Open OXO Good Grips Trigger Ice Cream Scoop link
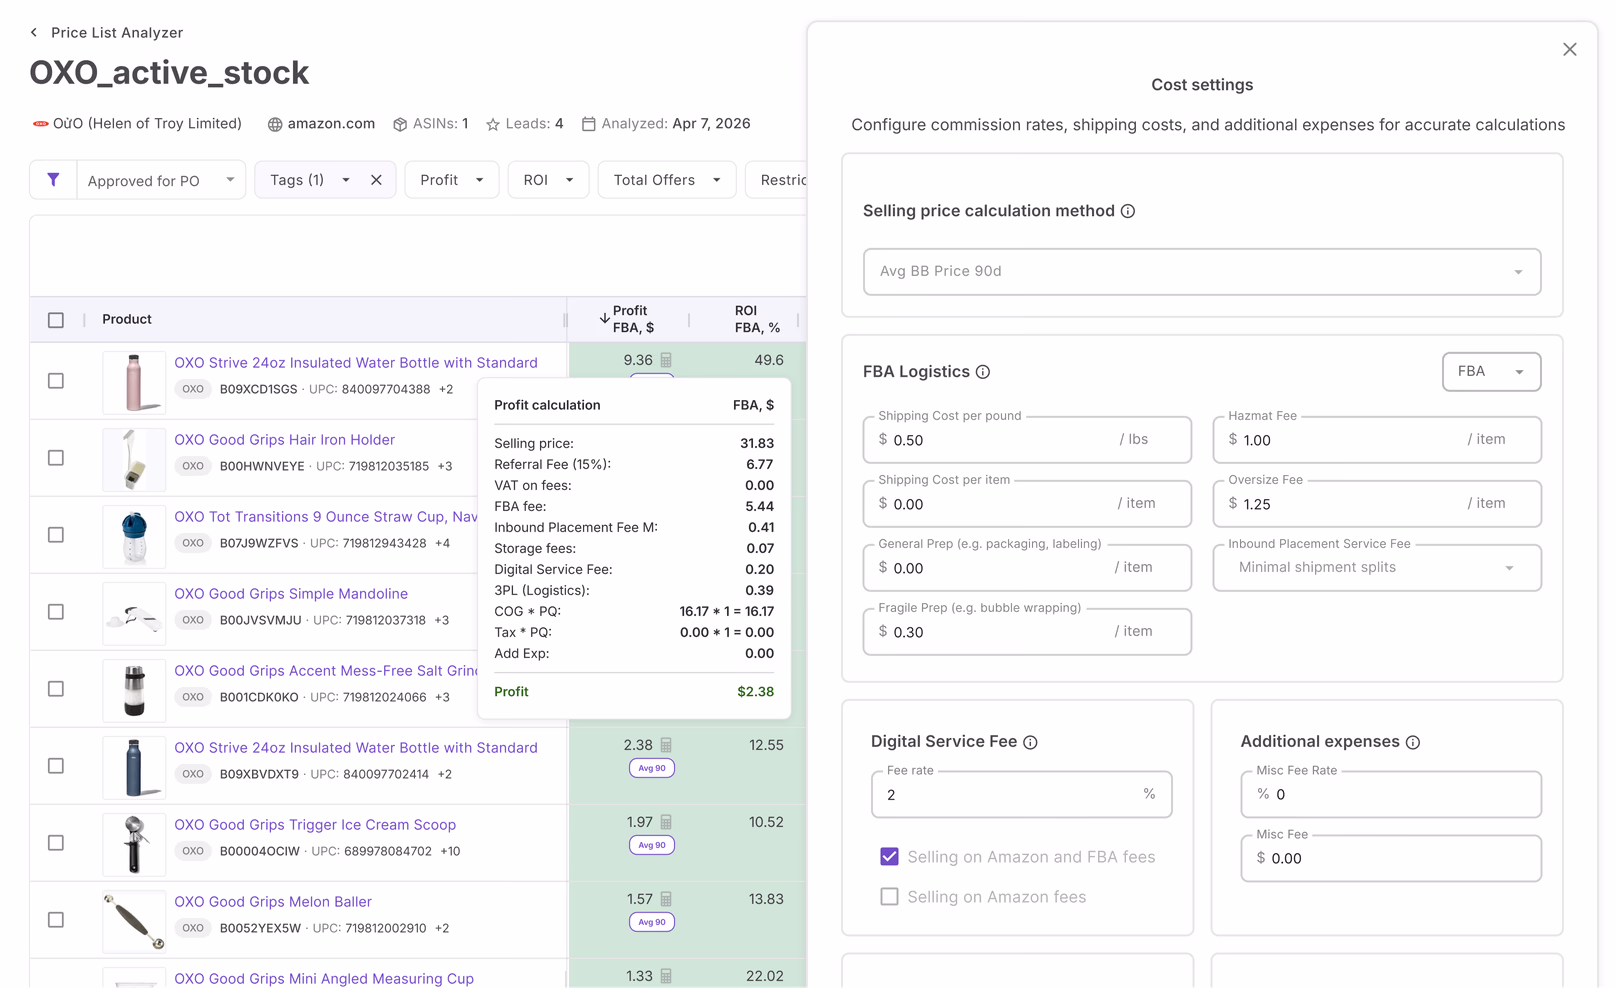 315,825
